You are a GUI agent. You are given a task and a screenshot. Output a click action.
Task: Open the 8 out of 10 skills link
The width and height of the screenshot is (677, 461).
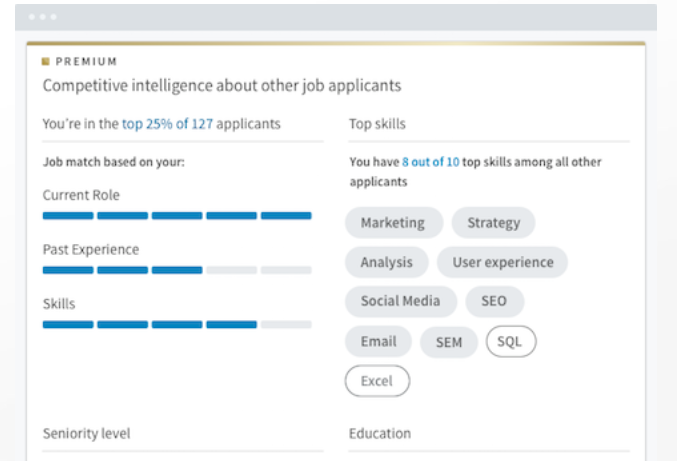point(430,162)
